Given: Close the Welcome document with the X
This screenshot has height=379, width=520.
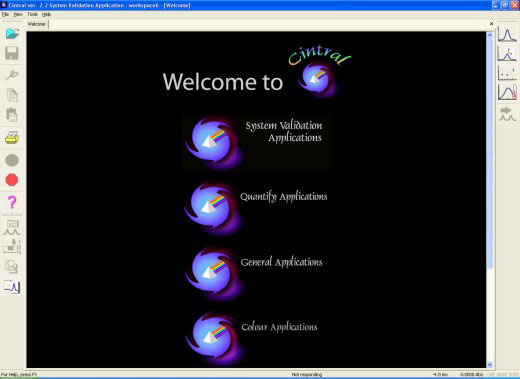Looking at the screenshot, I should [x=491, y=24].
